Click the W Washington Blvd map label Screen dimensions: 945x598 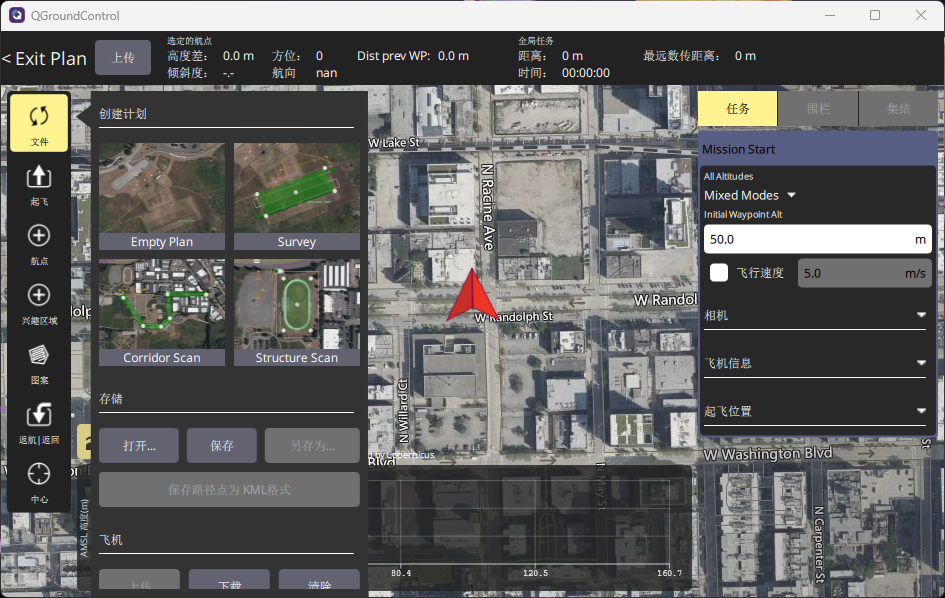[x=768, y=453]
